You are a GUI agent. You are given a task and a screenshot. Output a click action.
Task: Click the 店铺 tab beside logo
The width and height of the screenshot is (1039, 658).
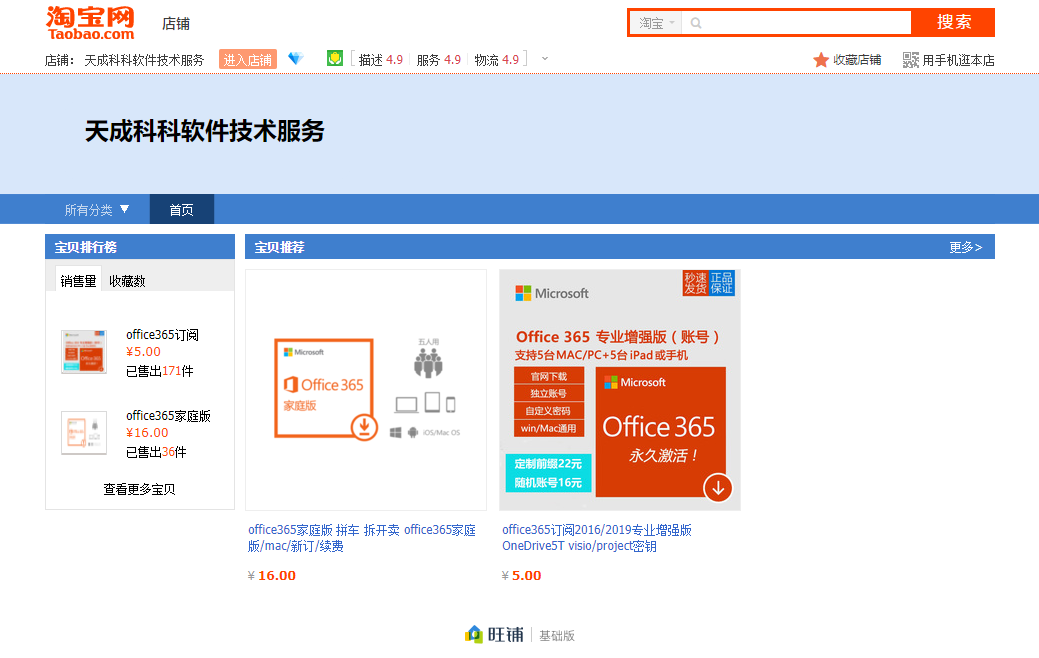[176, 24]
